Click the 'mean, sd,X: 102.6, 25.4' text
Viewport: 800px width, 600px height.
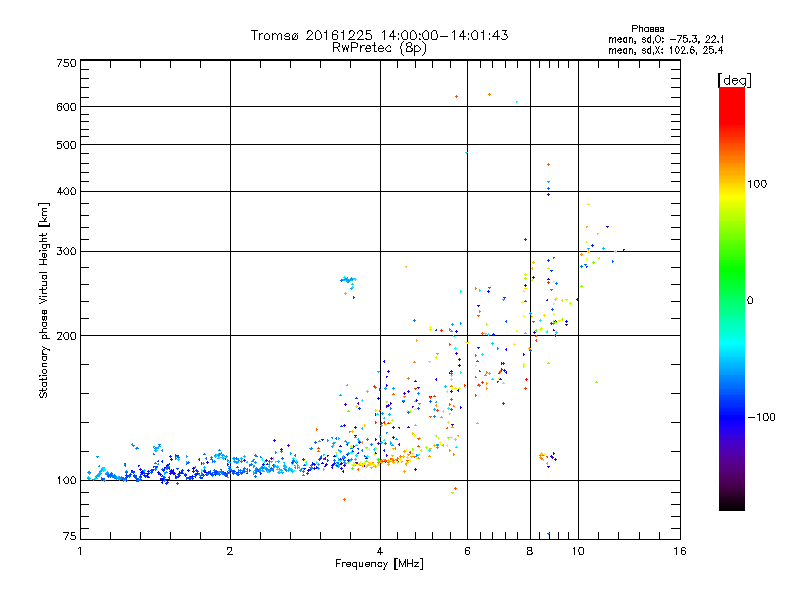665,50
